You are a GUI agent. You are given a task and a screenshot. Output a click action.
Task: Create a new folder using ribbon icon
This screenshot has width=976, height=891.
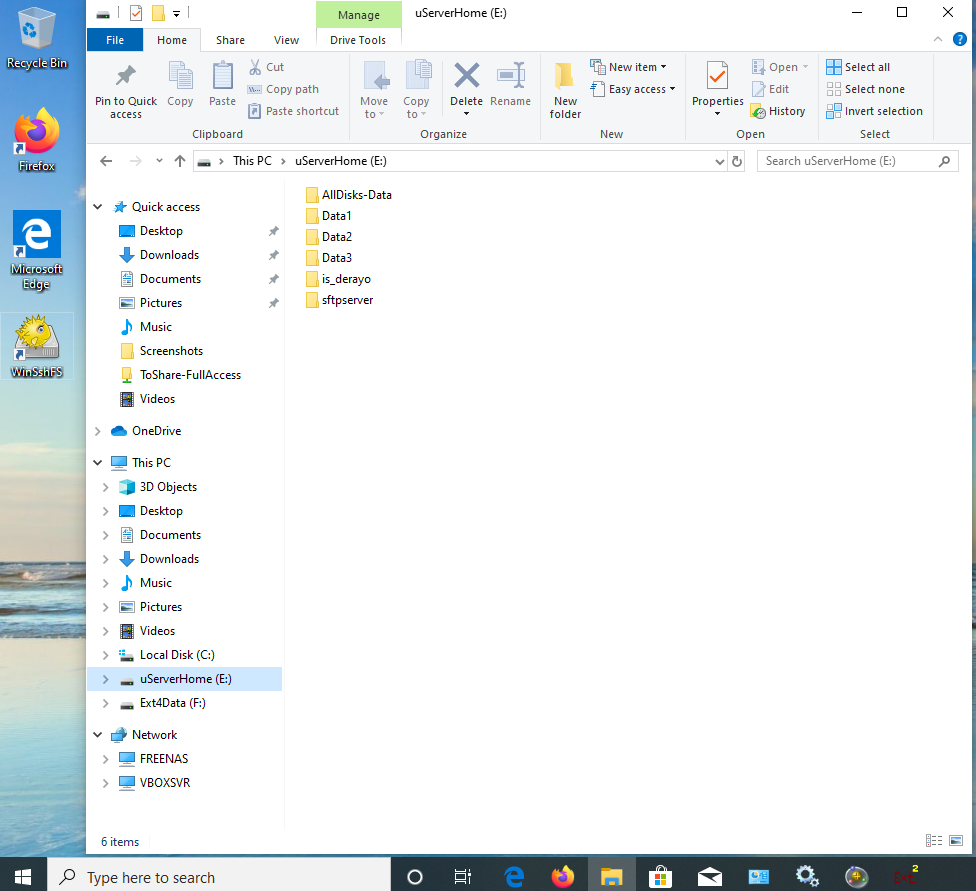click(x=565, y=78)
